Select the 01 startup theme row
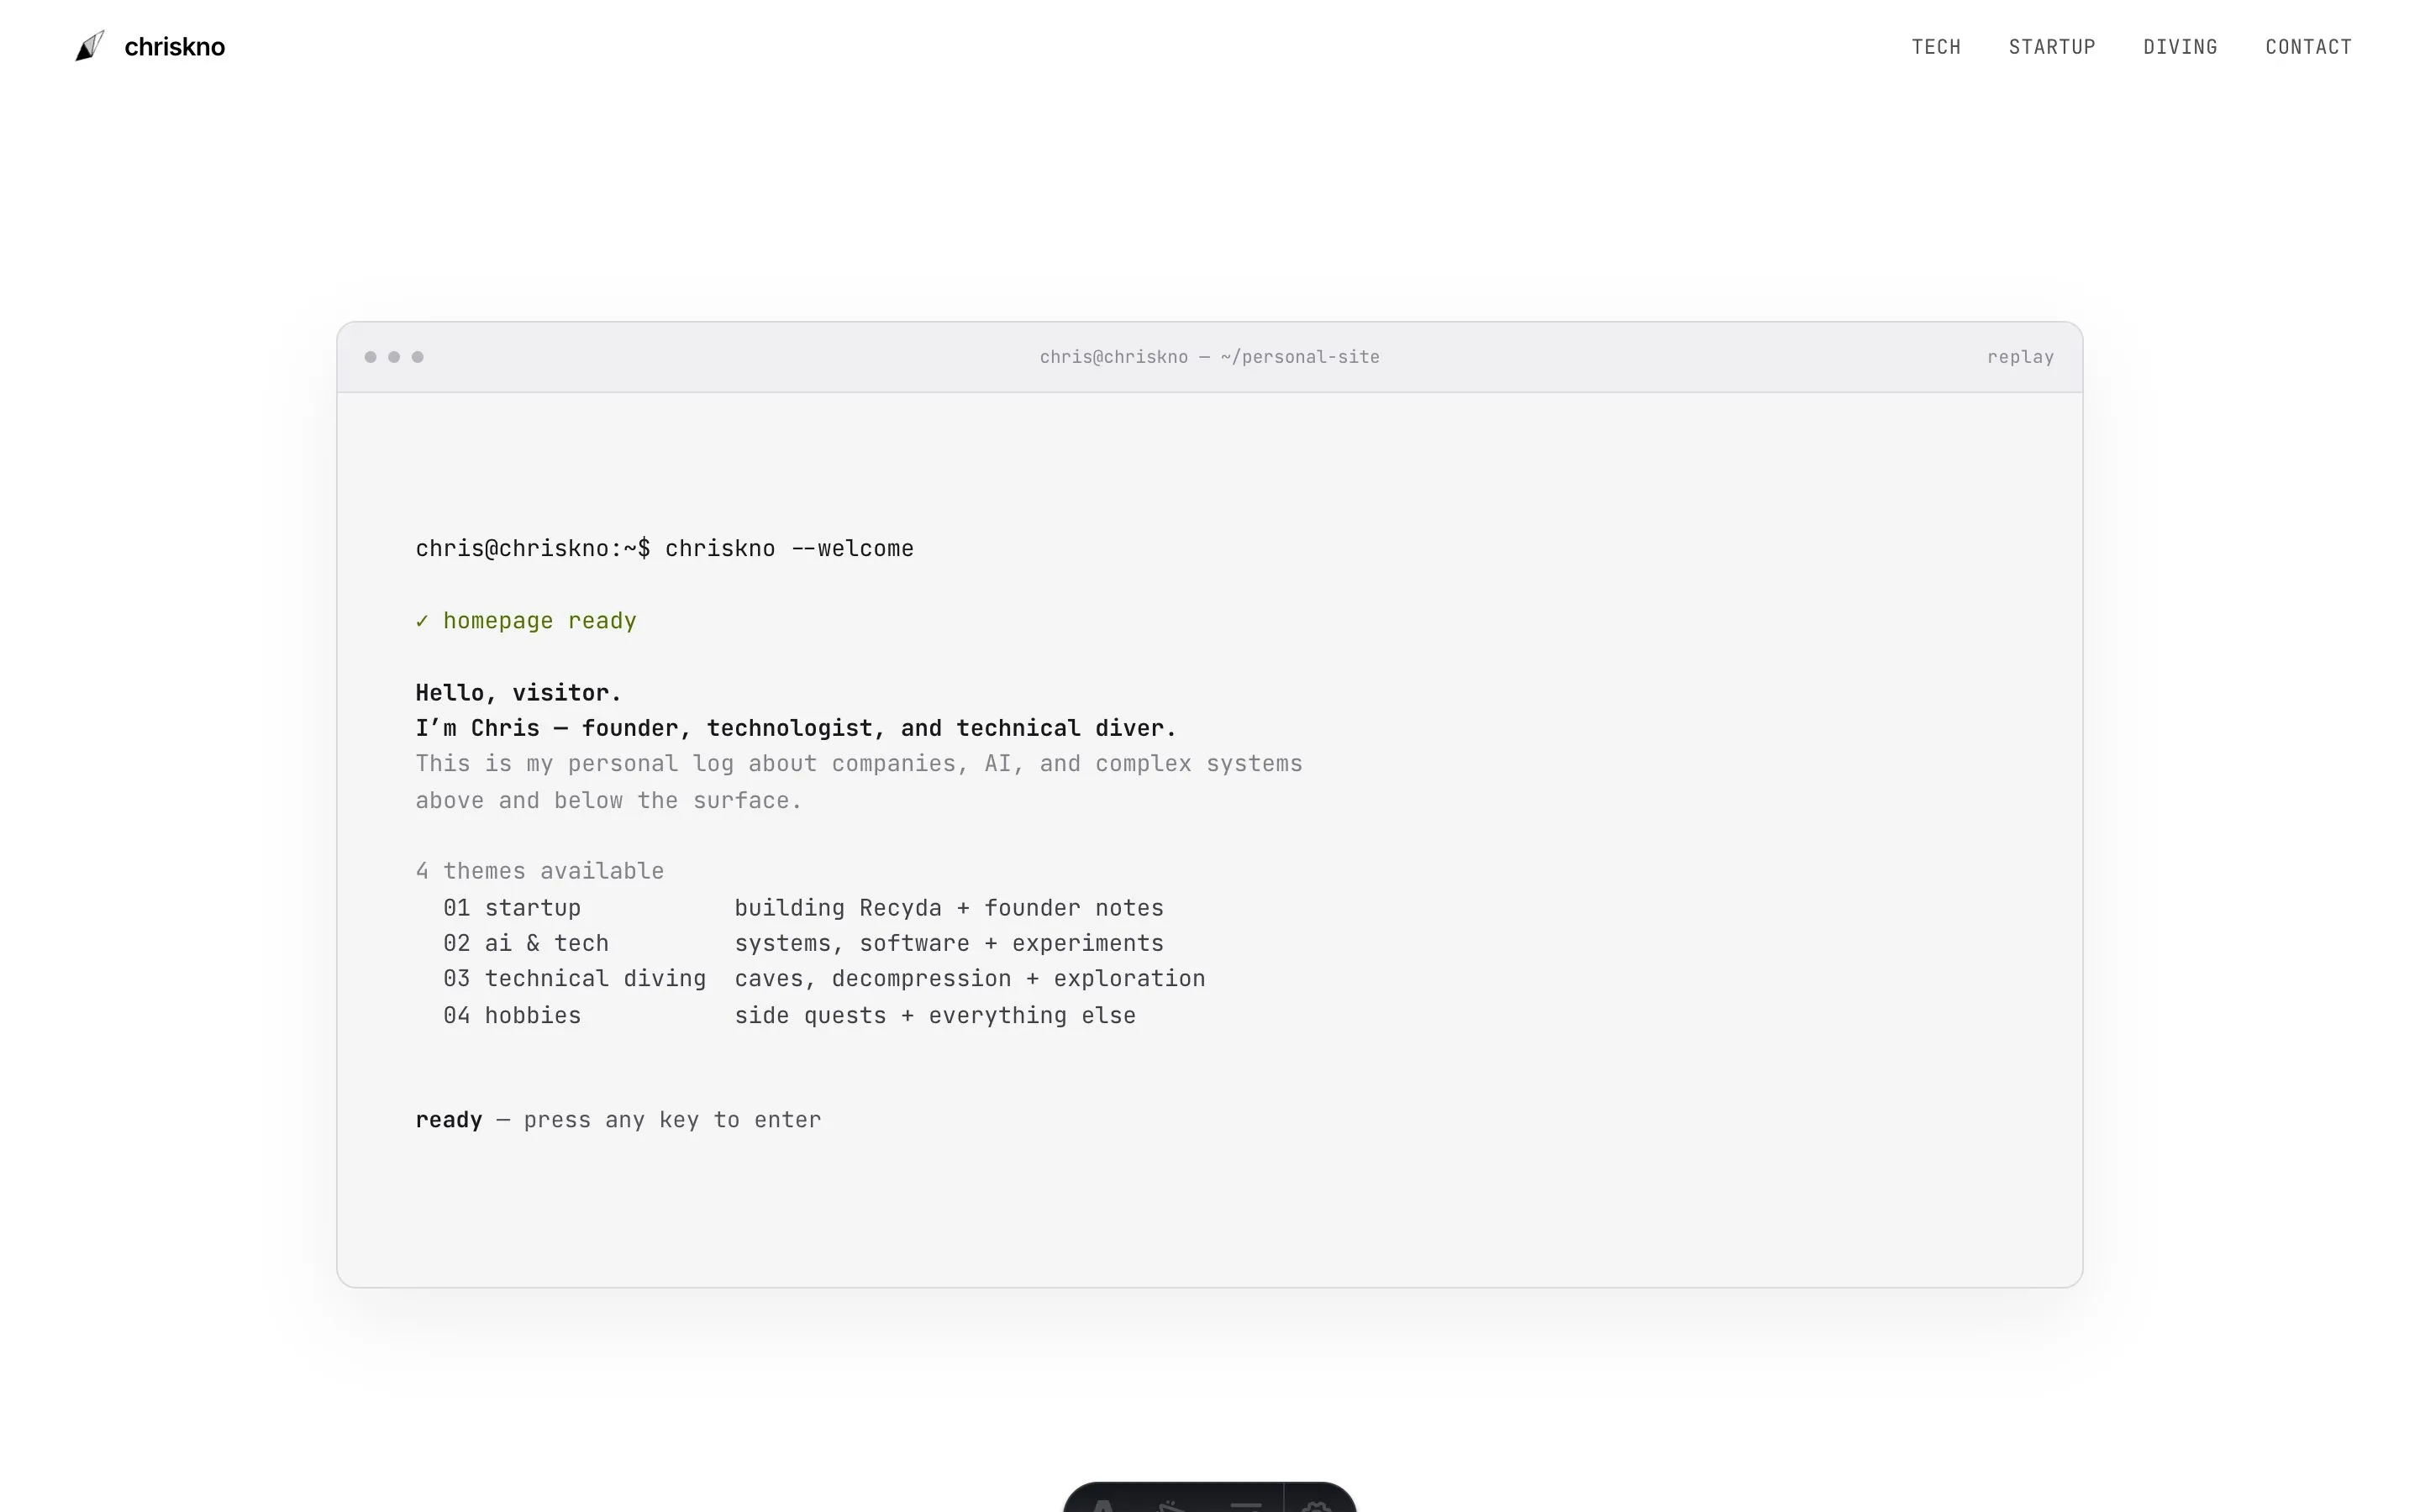Viewport: 2420px width, 1512px height. (x=803, y=908)
